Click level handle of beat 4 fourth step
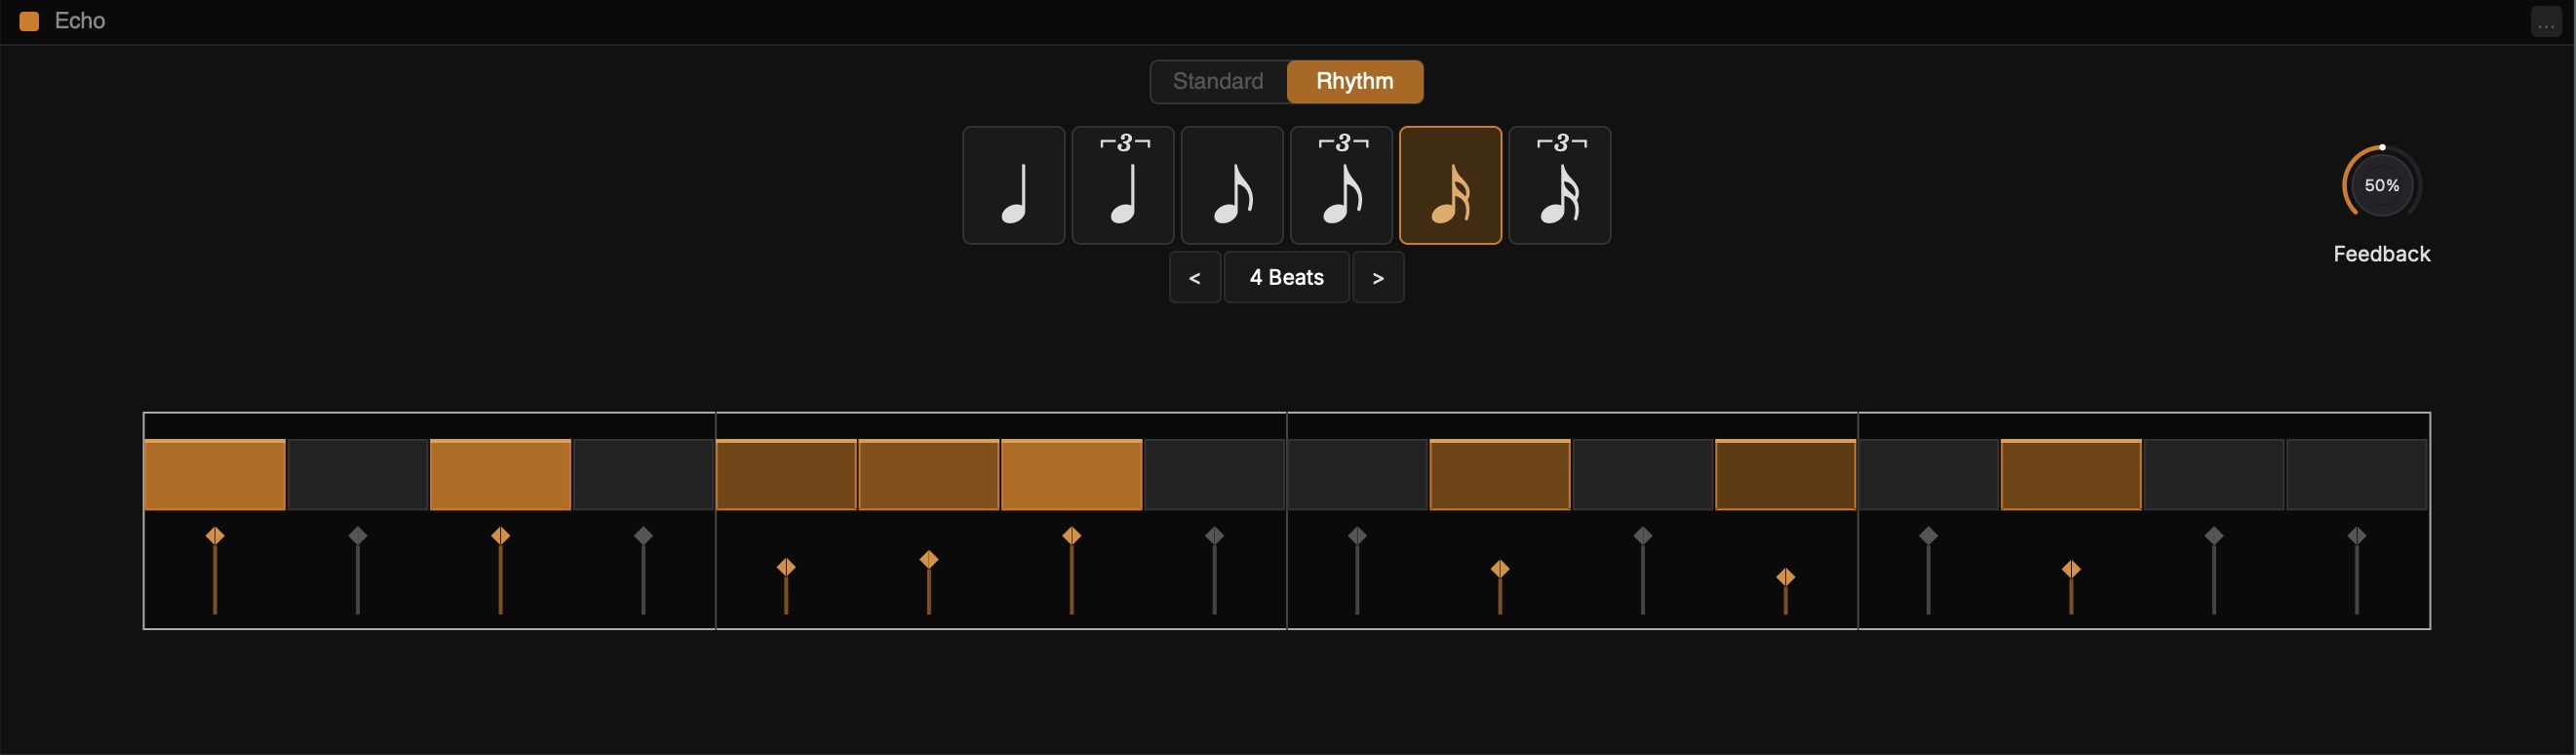The image size is (2576, 755). click(2357, 536)
